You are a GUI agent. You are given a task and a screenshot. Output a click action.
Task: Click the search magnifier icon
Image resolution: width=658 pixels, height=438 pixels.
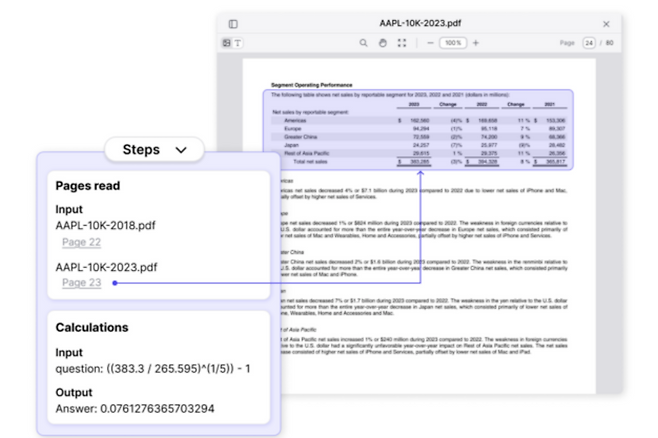pyautogui.click(x=364, y=44)
